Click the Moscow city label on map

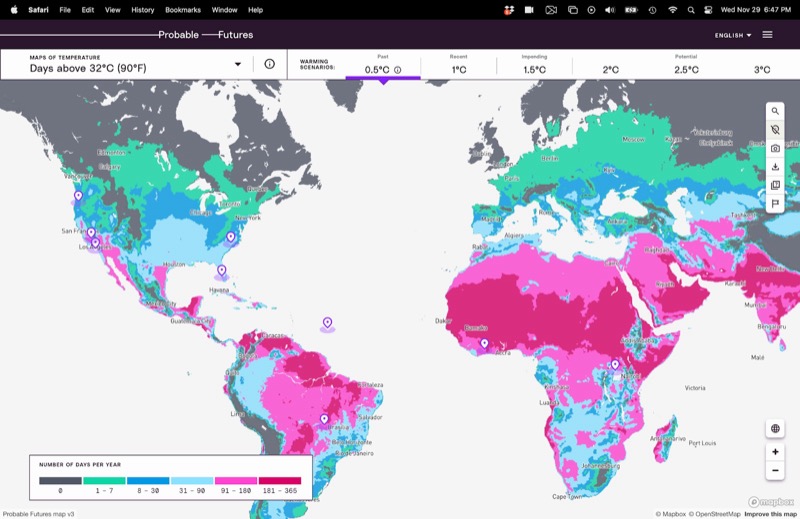[633, 139]
